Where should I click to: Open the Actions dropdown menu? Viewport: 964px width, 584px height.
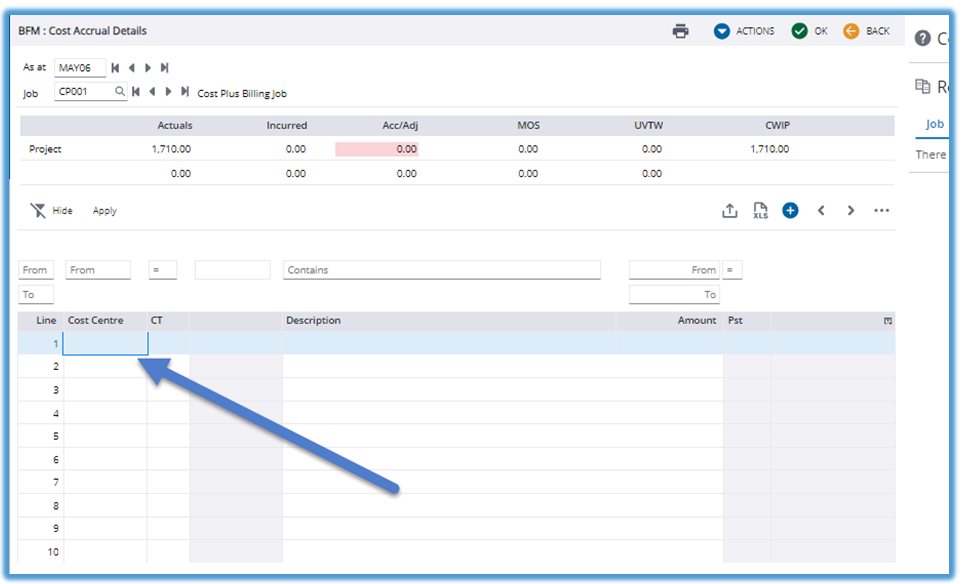[744, 31]
